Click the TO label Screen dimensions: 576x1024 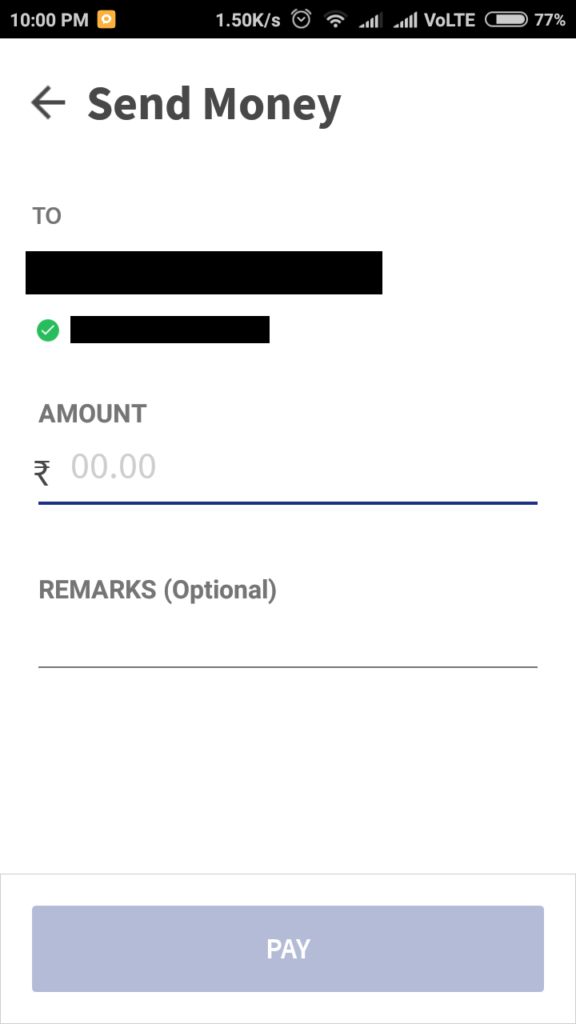(46, 215)
